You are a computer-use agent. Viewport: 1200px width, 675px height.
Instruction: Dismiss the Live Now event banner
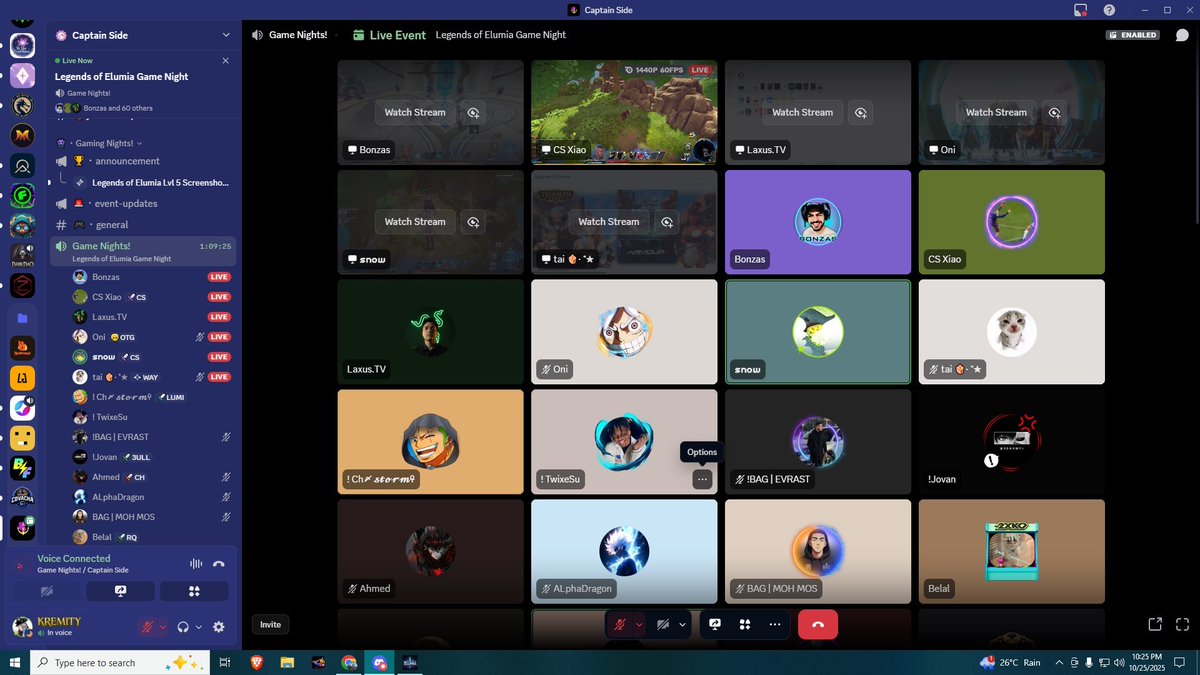(226, 60)
